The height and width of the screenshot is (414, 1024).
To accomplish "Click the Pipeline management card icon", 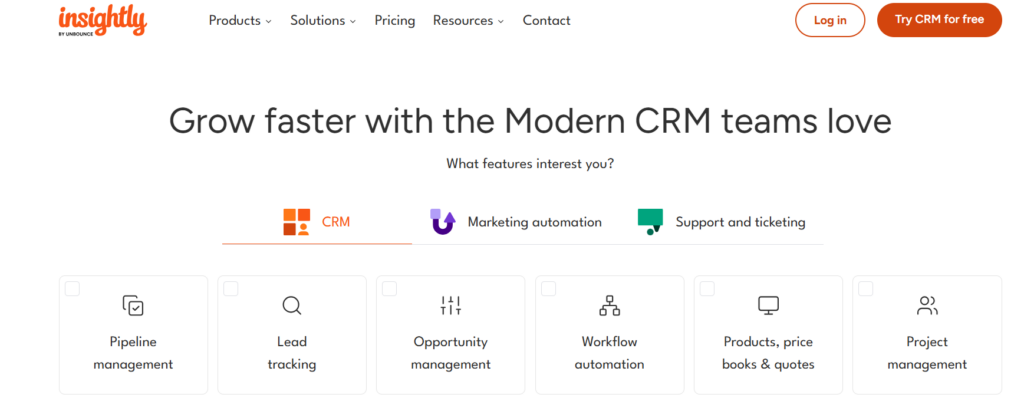I will point(133,305).
